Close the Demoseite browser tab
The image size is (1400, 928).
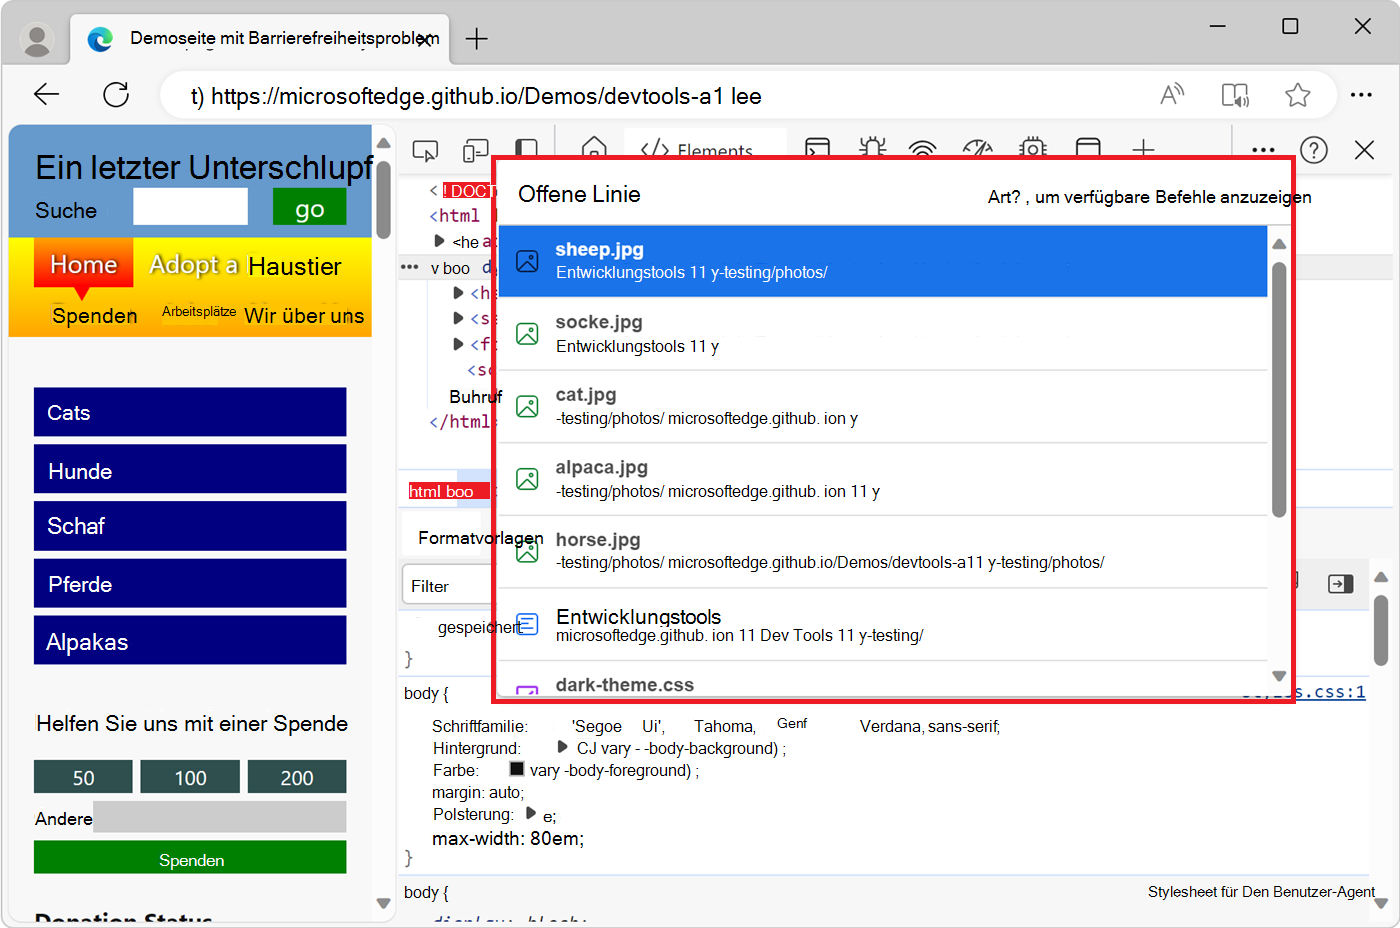[x=426, y=39]
